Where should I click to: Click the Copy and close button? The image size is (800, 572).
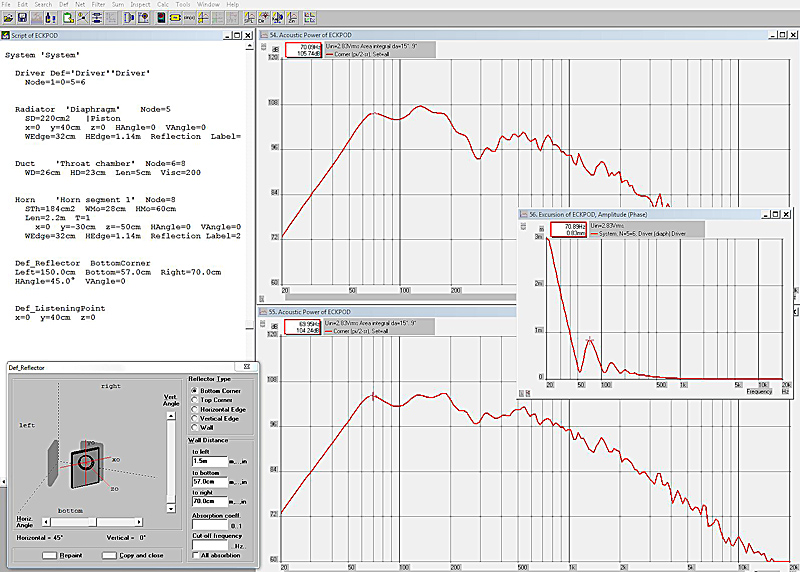tap(133, 555)
